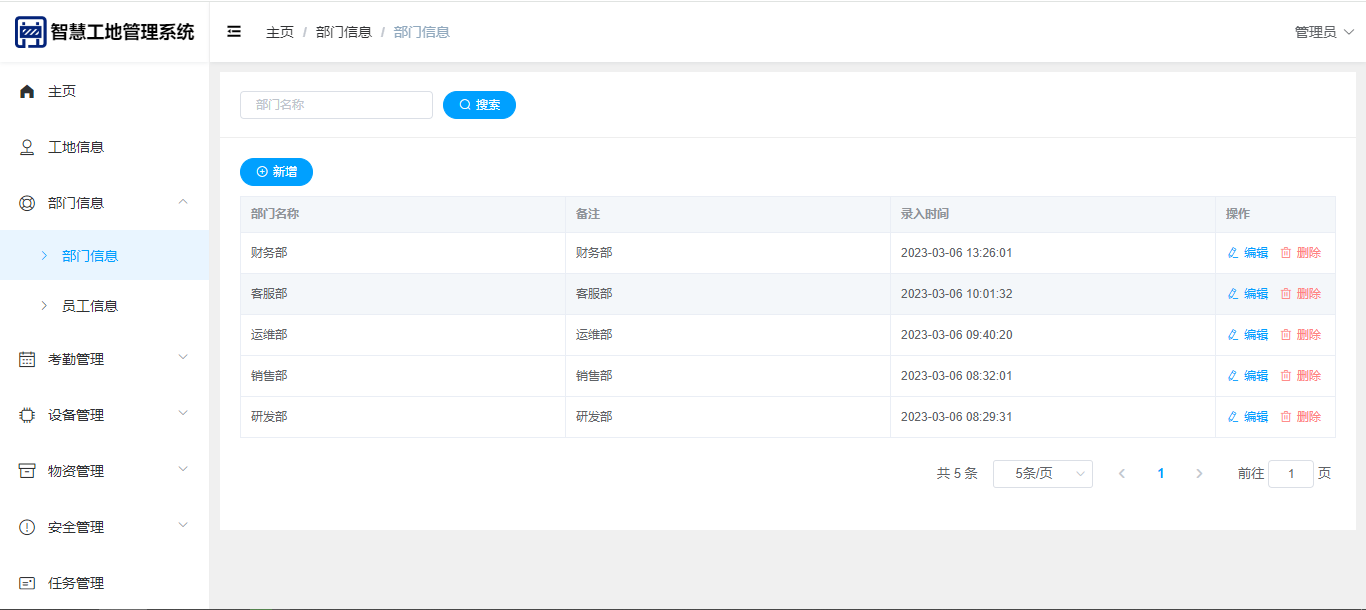Go to 主页 via the breadcrumb
1366x610 pixels.
click(x=280, y=32)
